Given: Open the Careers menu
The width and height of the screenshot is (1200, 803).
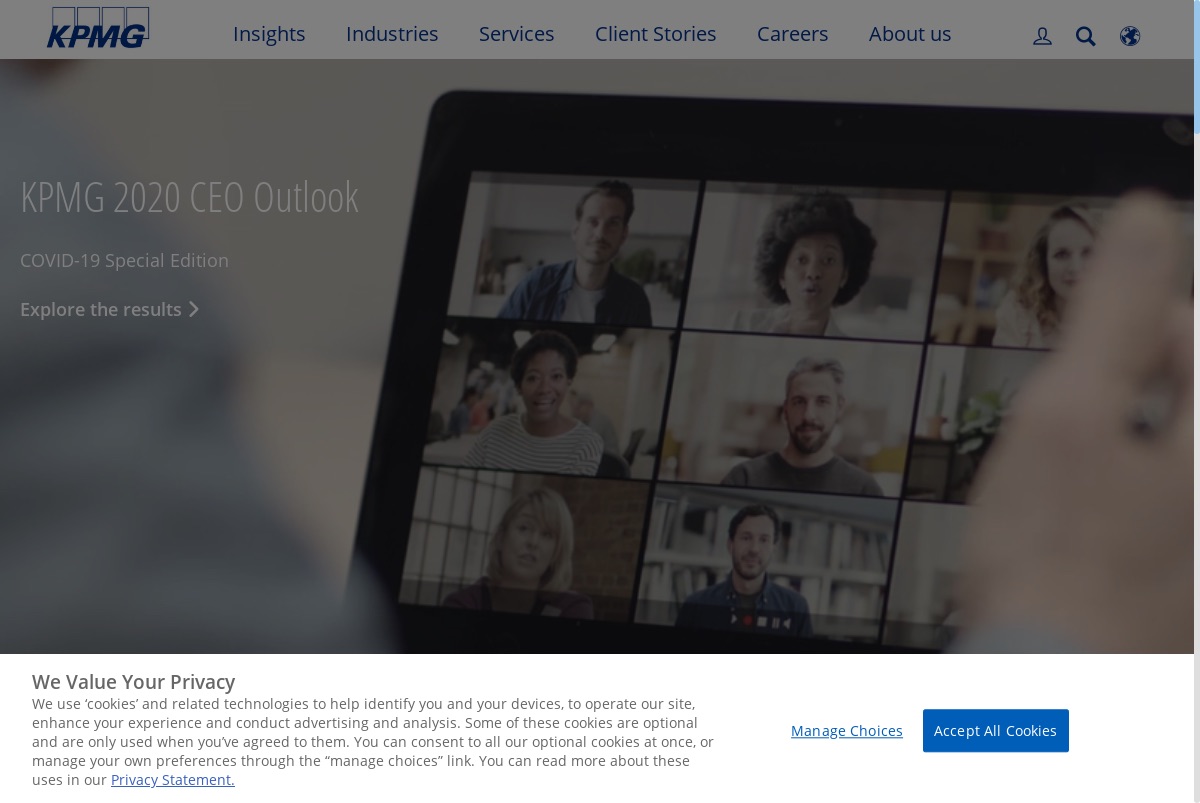Looking at the screenshot, I should [x=792, y=34].
